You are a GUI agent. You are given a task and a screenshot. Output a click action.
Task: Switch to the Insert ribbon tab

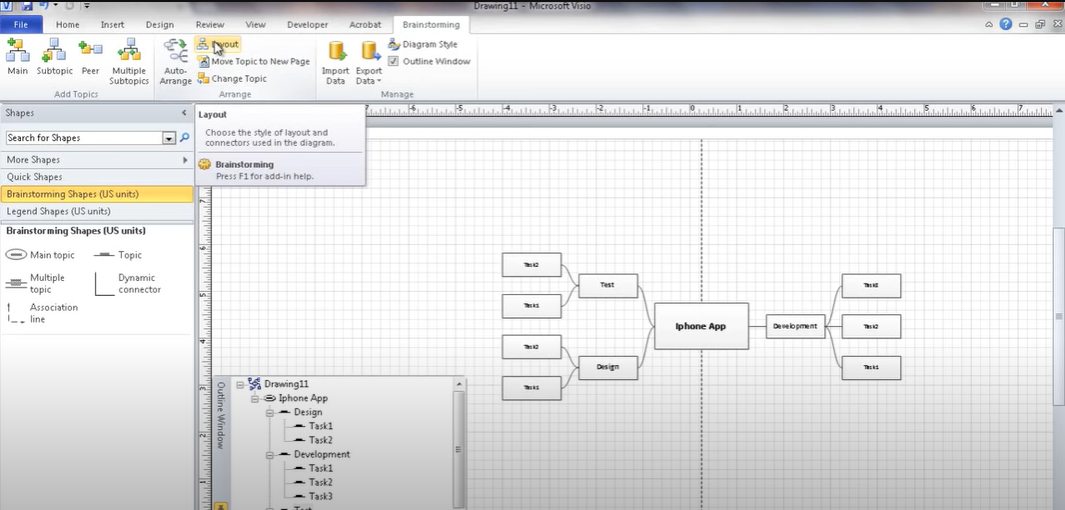(113, 24)
